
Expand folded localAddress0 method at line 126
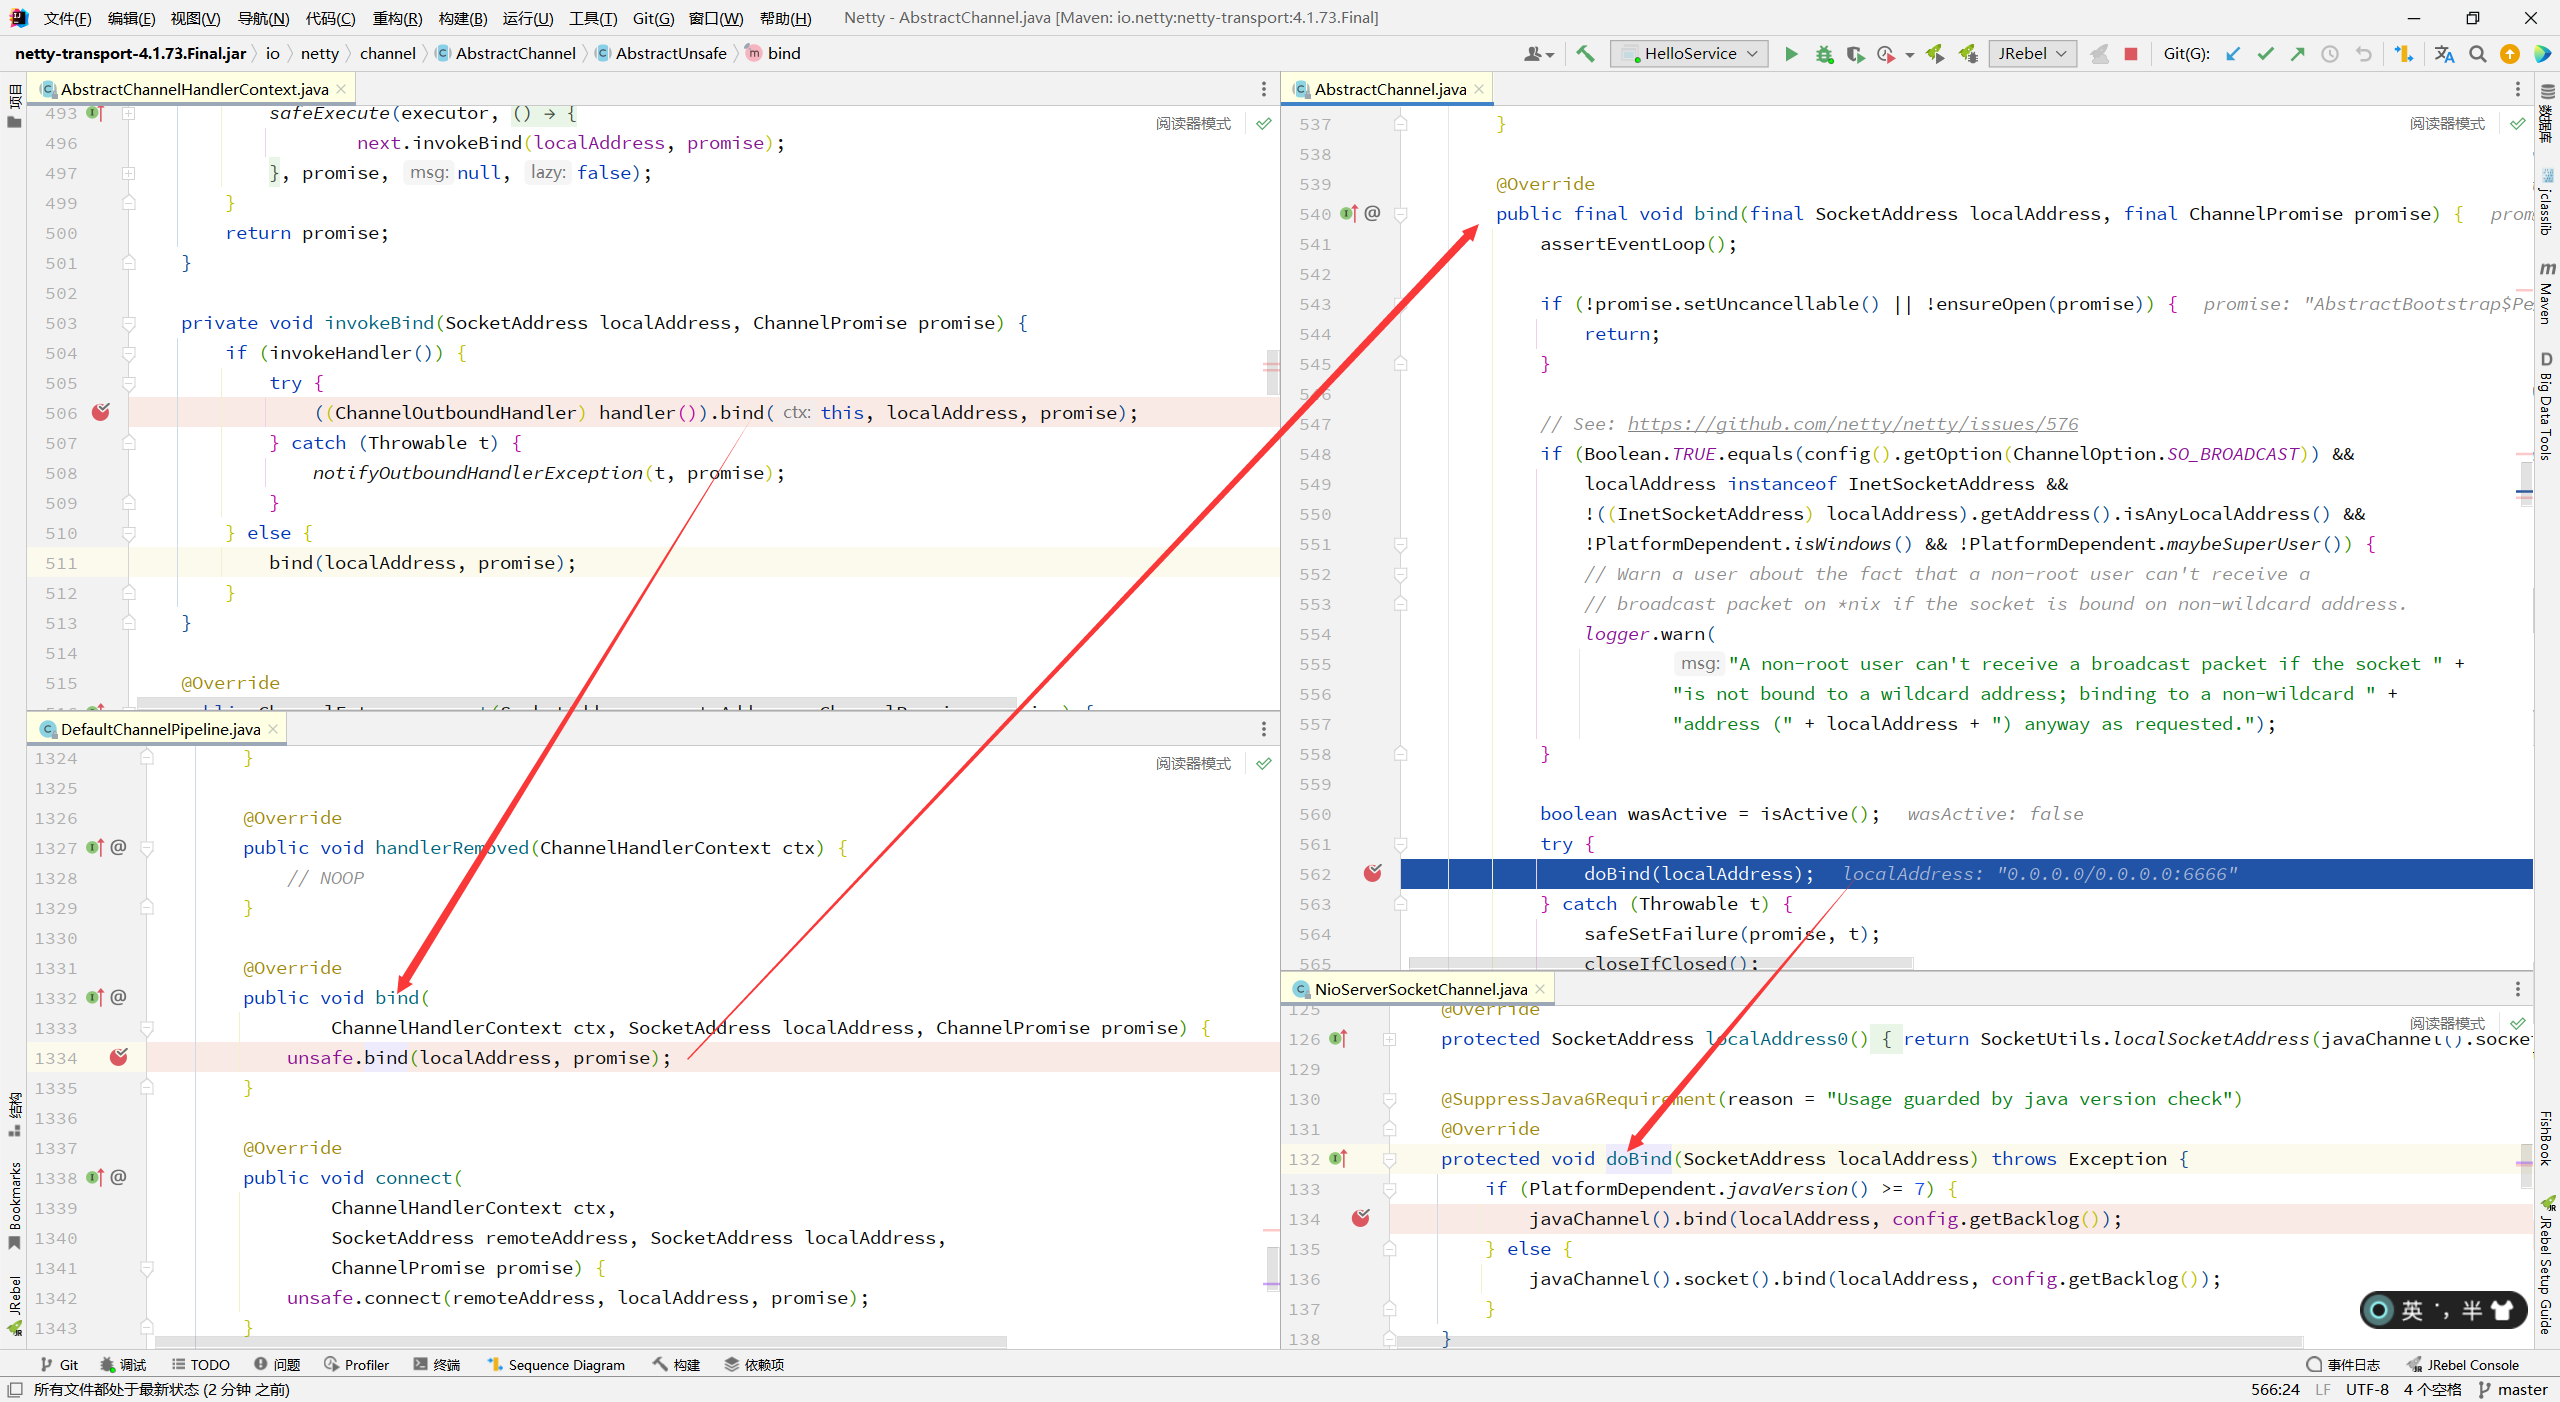point(1390,1039)
